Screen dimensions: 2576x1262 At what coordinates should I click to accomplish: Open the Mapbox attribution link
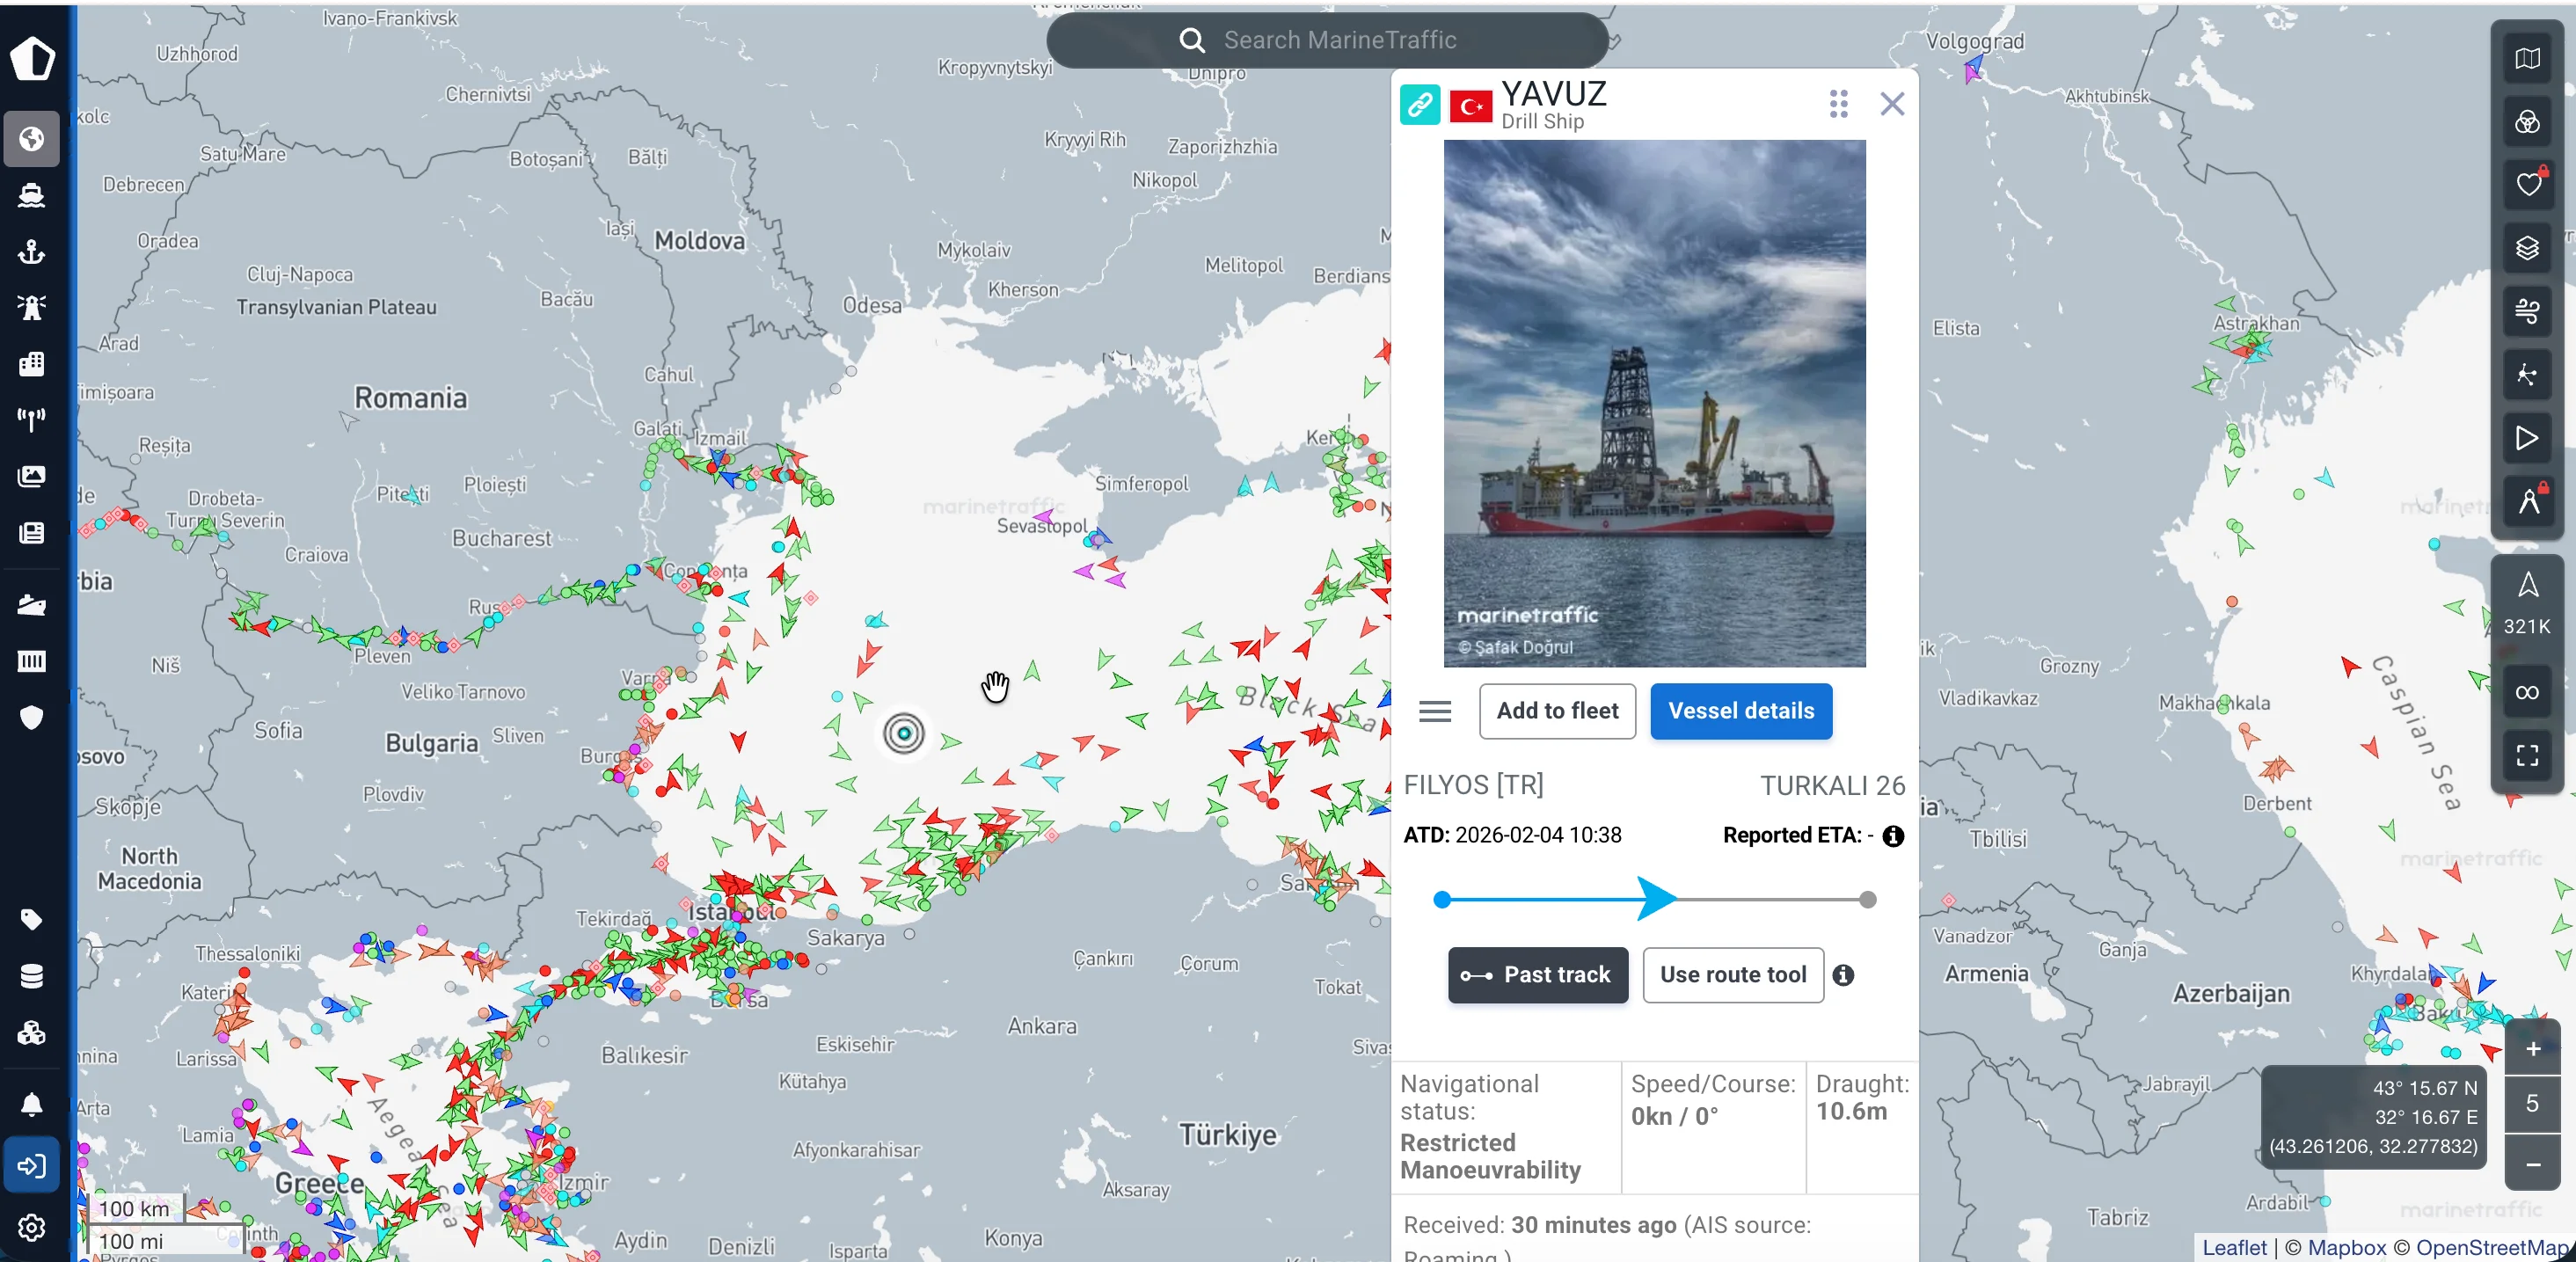coord(2346,1247)
